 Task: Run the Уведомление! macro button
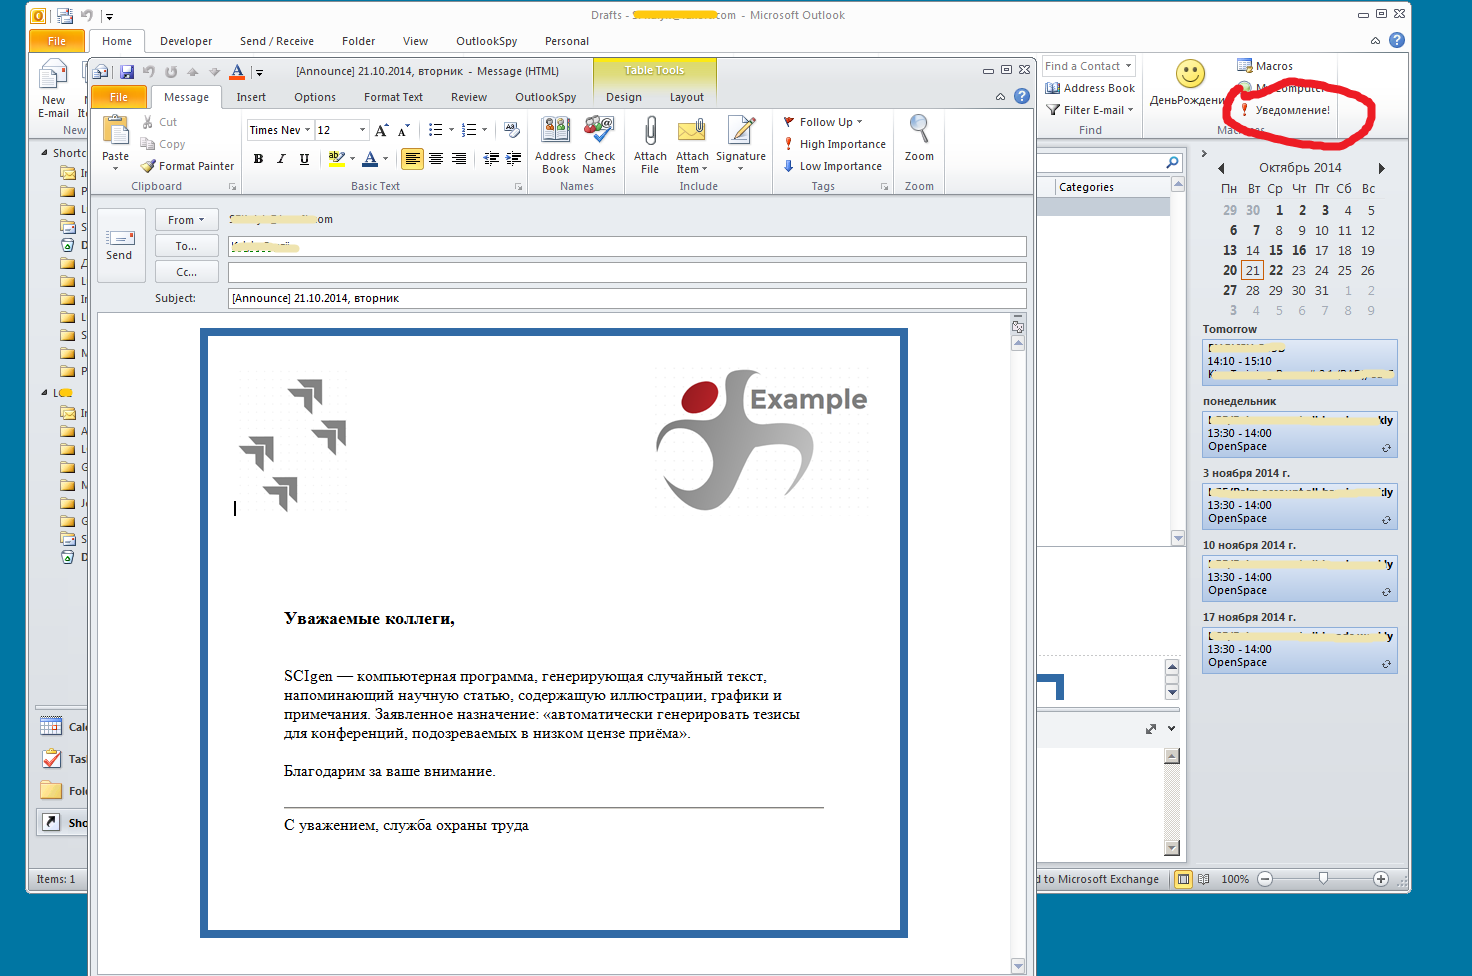(x=1285, y=110)
